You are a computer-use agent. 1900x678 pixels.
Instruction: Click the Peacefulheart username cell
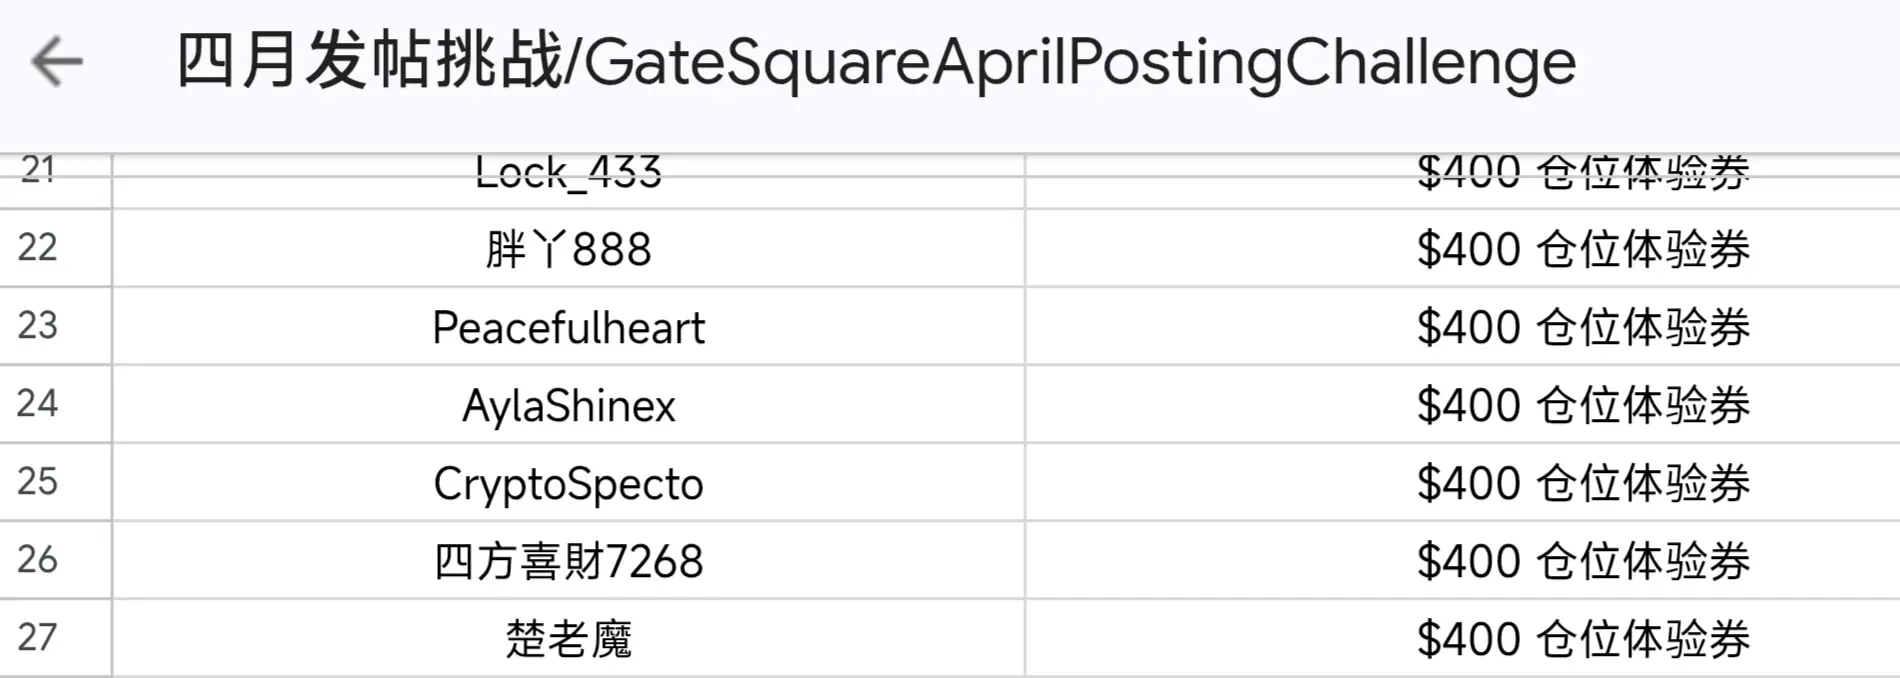568,328
